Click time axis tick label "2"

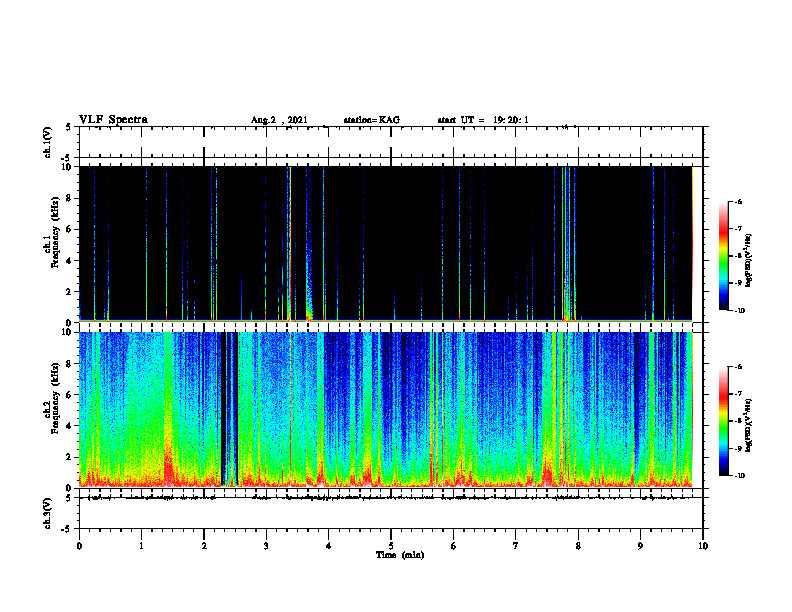click(204, 546)
